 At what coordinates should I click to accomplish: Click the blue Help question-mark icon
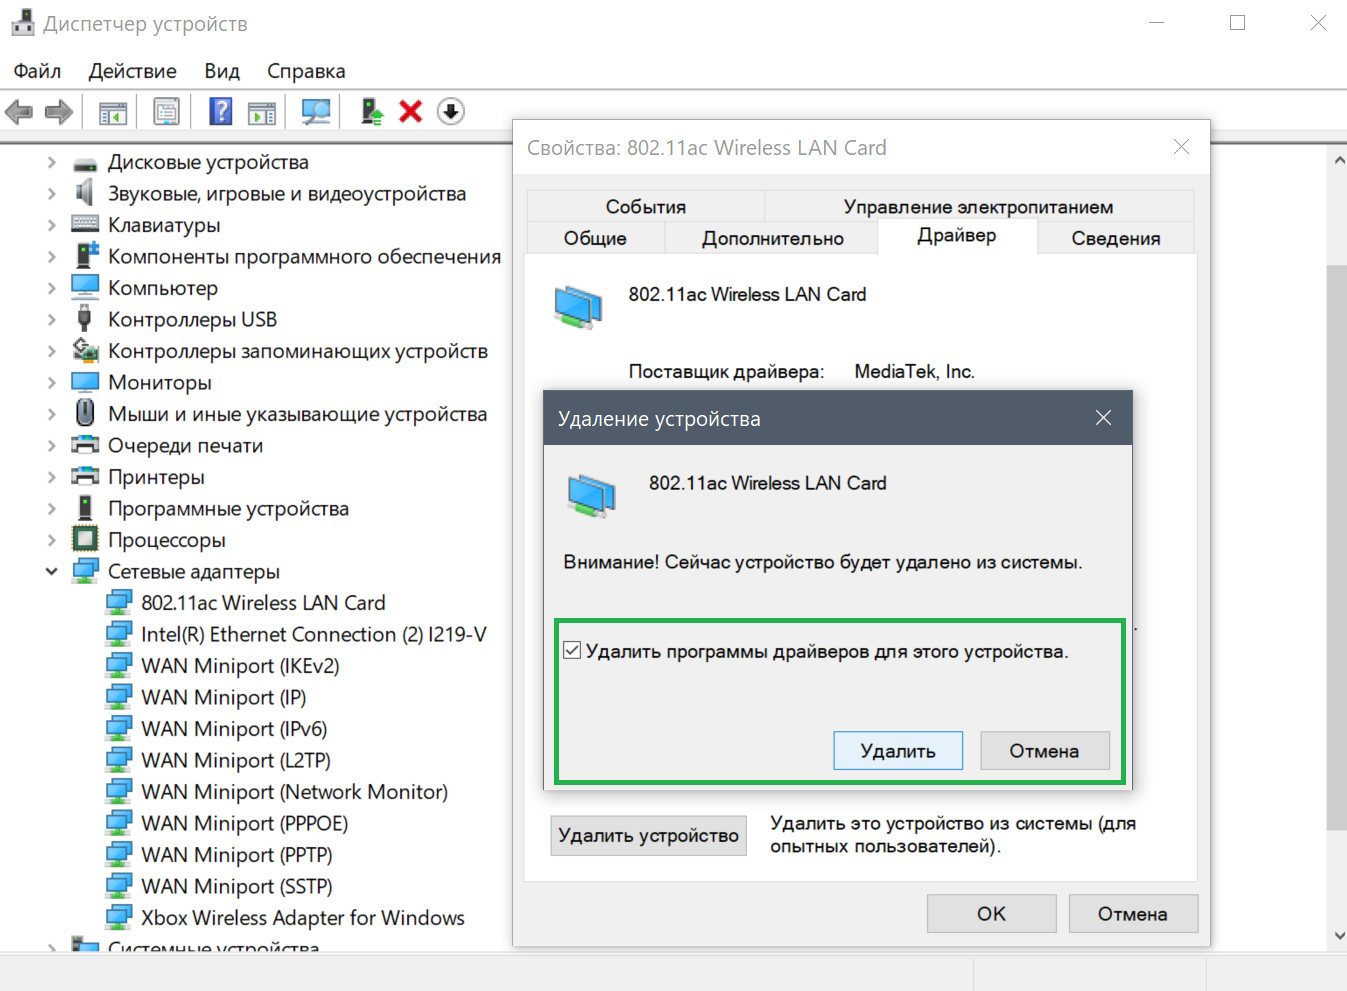click(x=221, y=111)
